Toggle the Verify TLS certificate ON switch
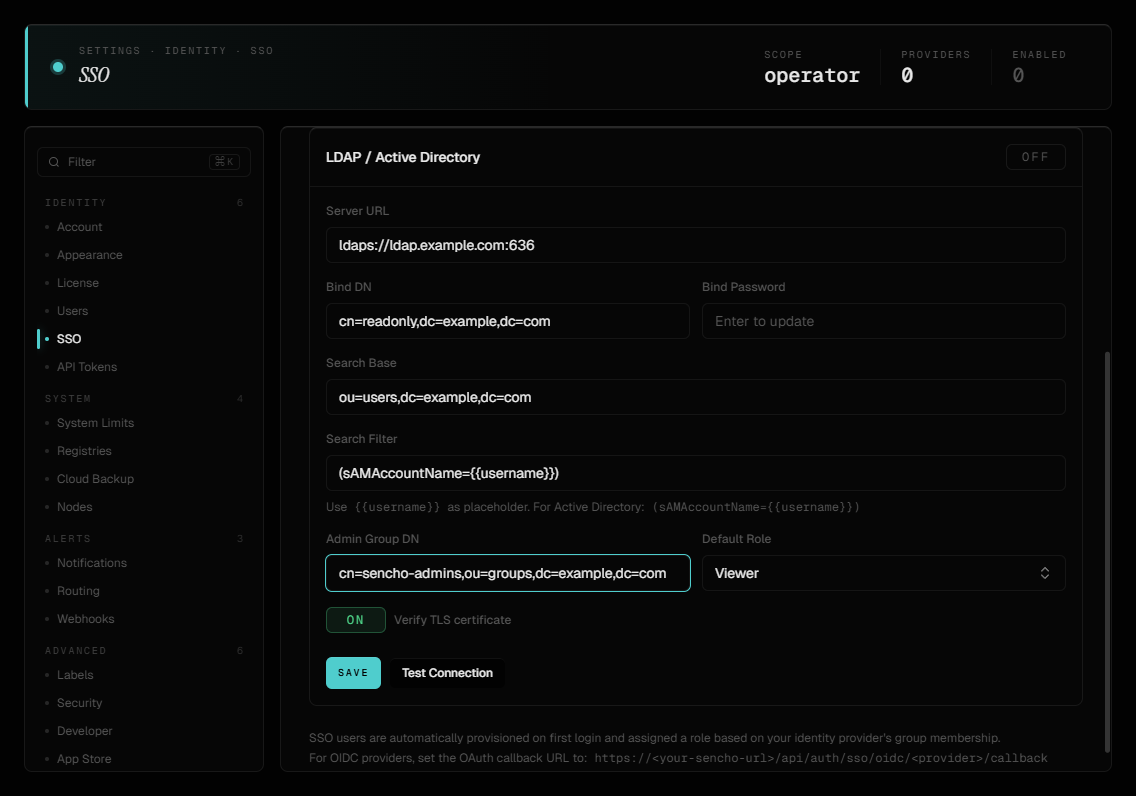Image resolution: width=1136 pixels, height=796 pixels. 356,620
